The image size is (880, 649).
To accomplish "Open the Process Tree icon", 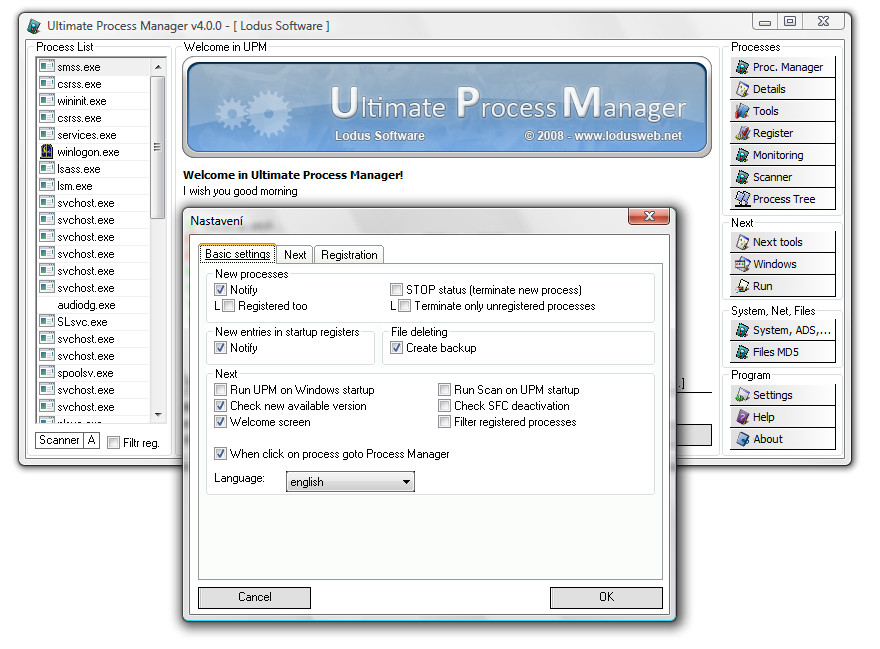I will pyautogui.click(x=742, y=199).
